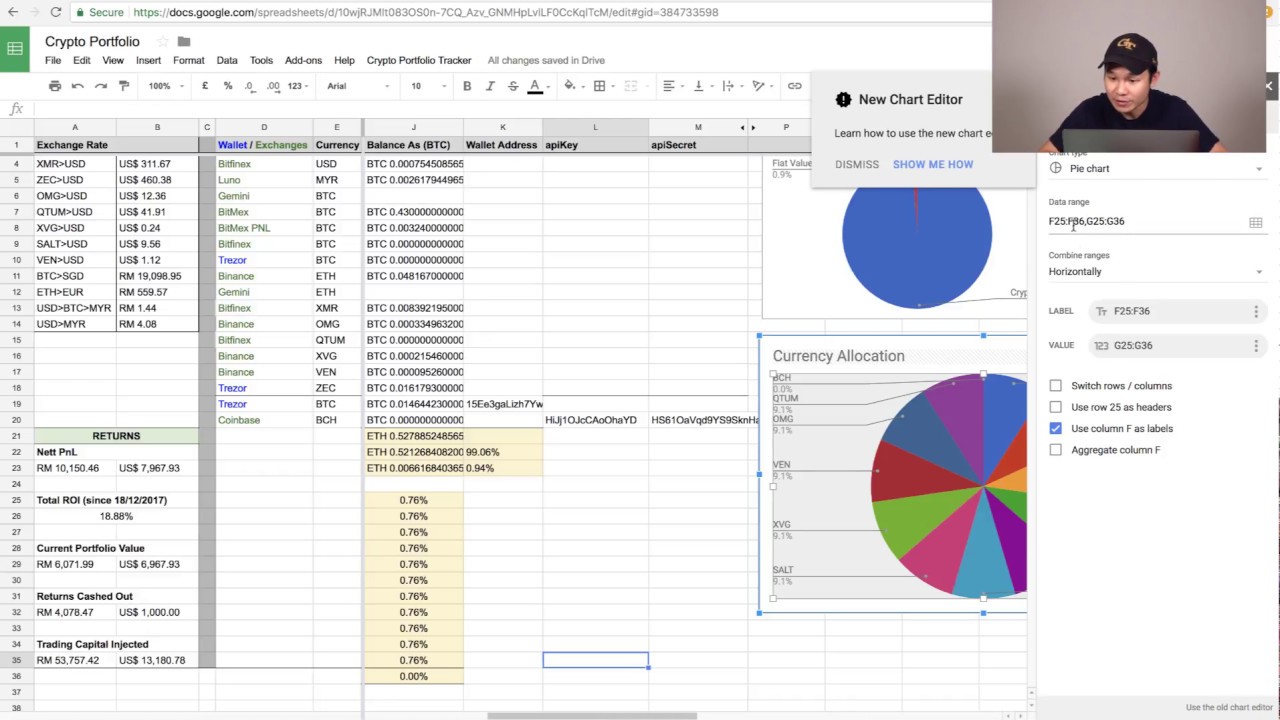Open the Add-ons menu
The height and width of the screenshot is (720, 1280).
point(303,60)
